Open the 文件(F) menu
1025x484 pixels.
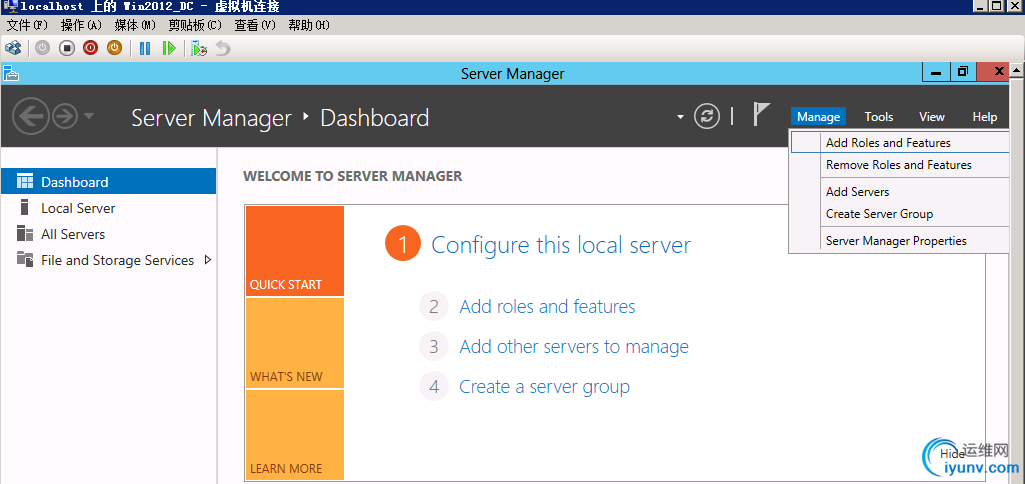coord(27,26)
